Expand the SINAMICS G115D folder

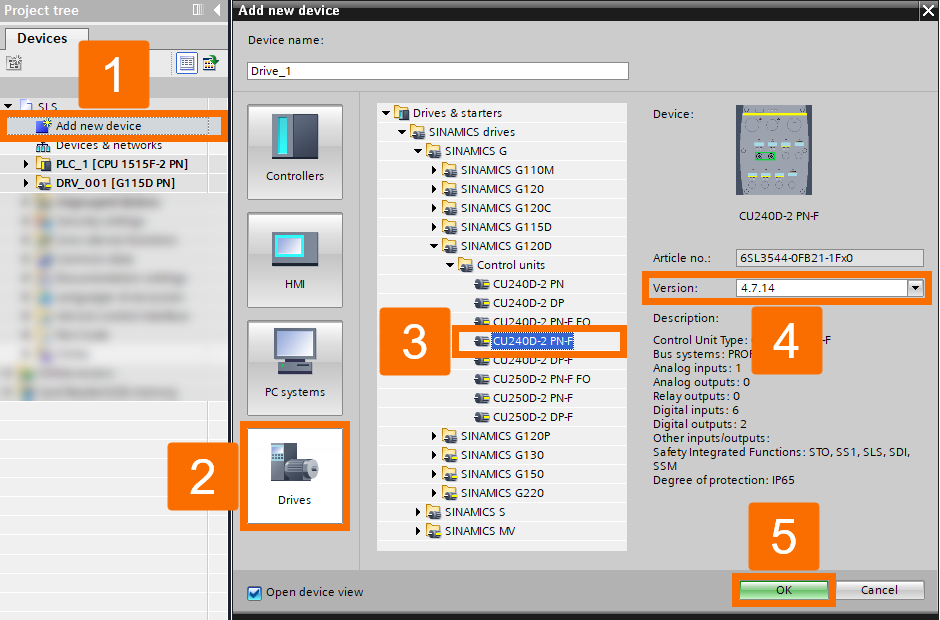click(434, 227)
